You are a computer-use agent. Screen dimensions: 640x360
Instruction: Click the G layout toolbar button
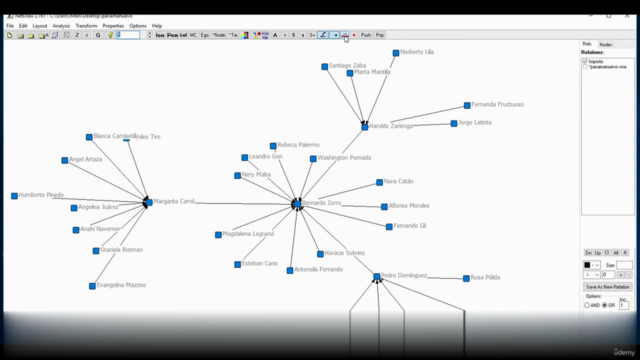[x=98, y=35]
